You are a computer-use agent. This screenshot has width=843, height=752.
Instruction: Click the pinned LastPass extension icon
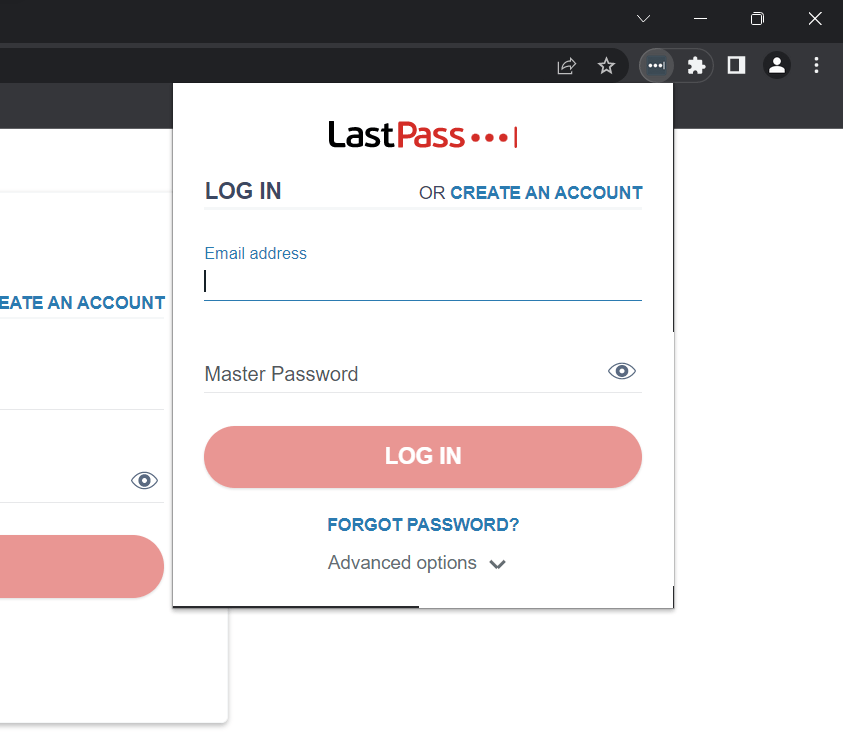point(656,65)
